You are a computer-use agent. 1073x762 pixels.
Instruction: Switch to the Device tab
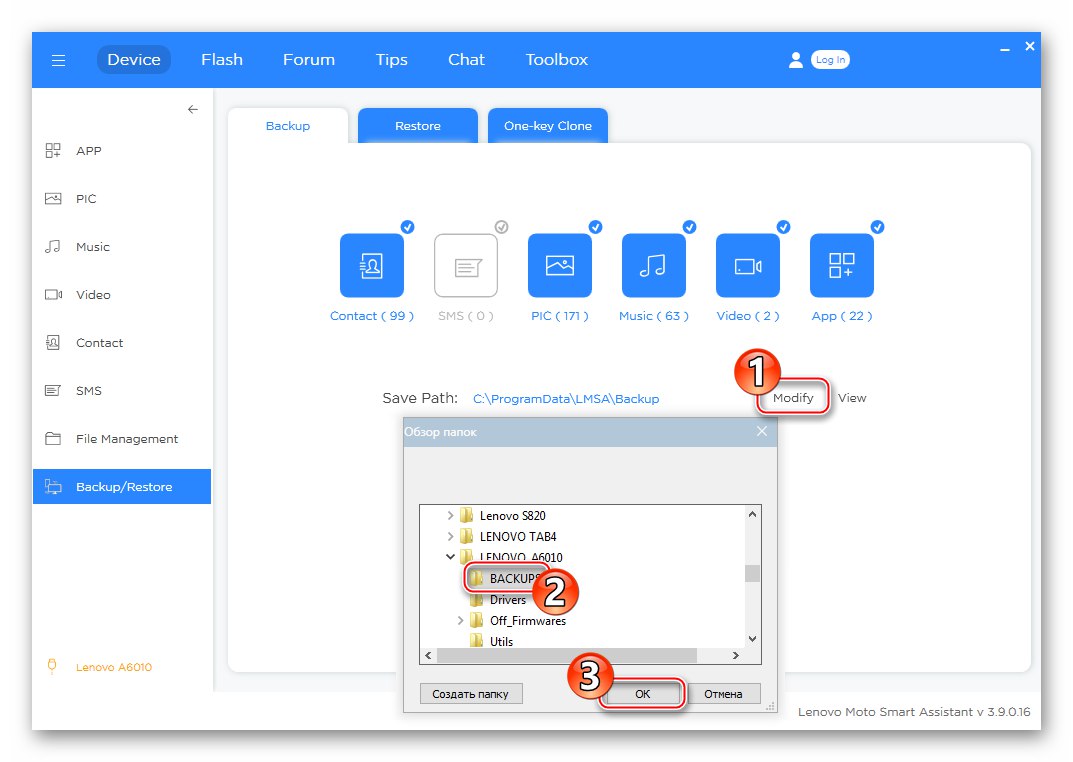[x=134, y=60]
